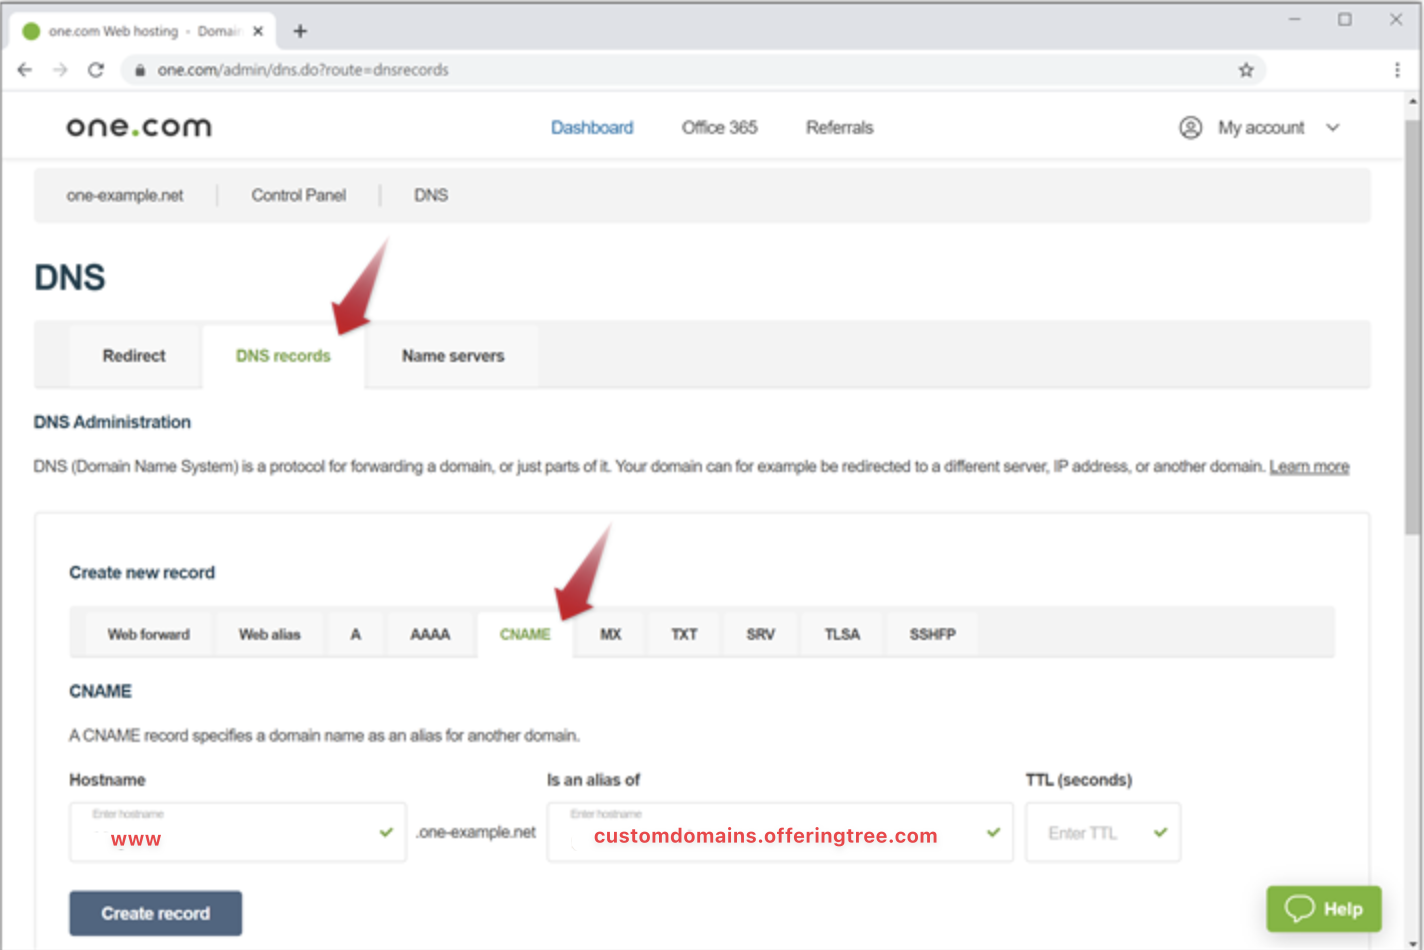Go back to the previous page

point(25,70)
